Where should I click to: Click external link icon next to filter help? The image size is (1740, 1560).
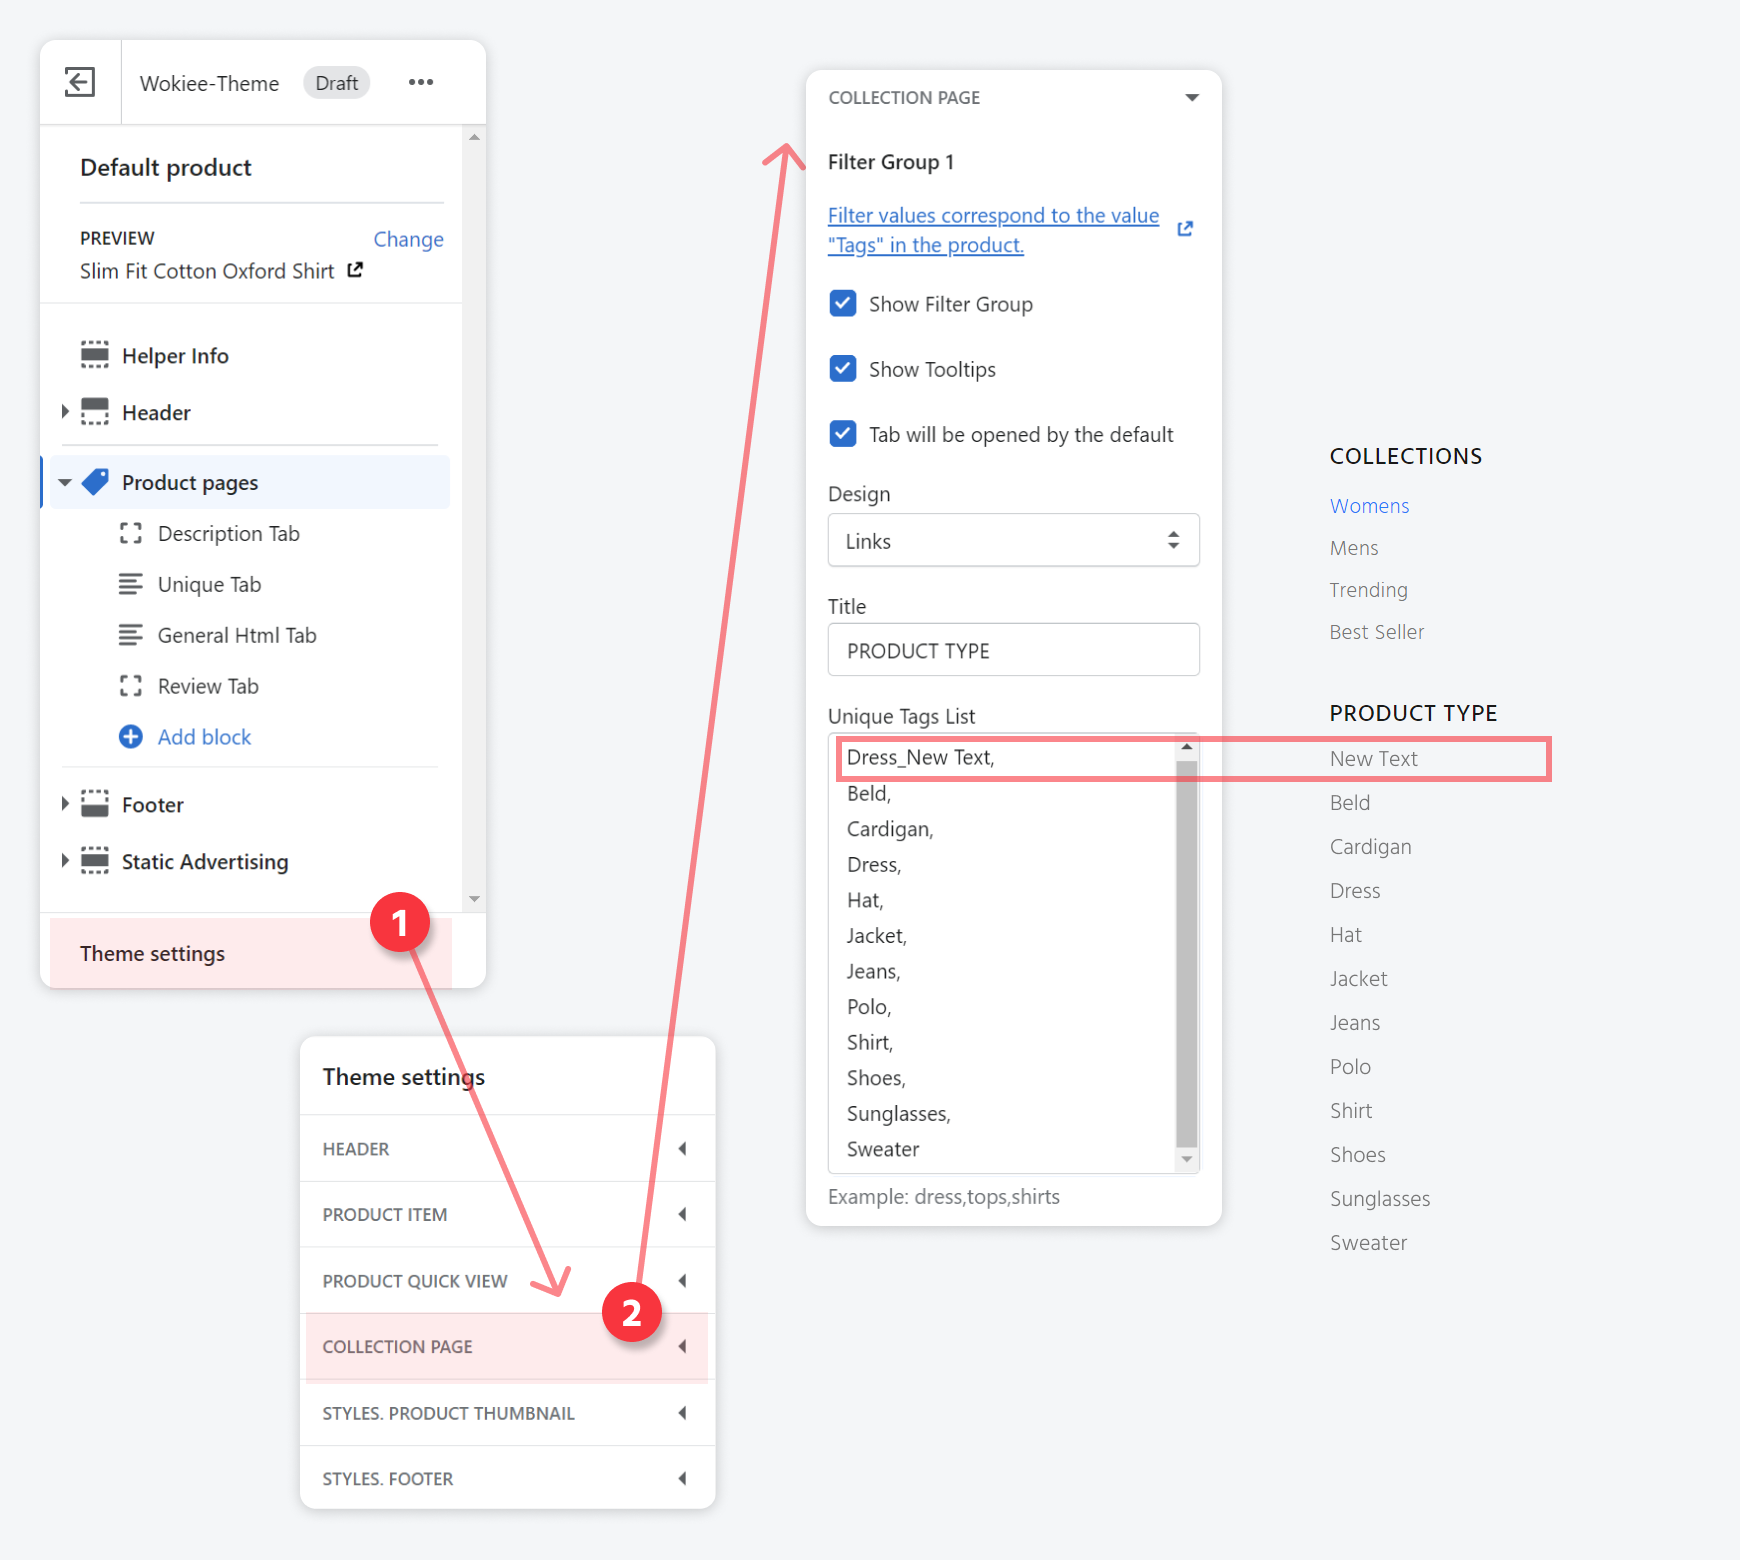point(1185,229)
